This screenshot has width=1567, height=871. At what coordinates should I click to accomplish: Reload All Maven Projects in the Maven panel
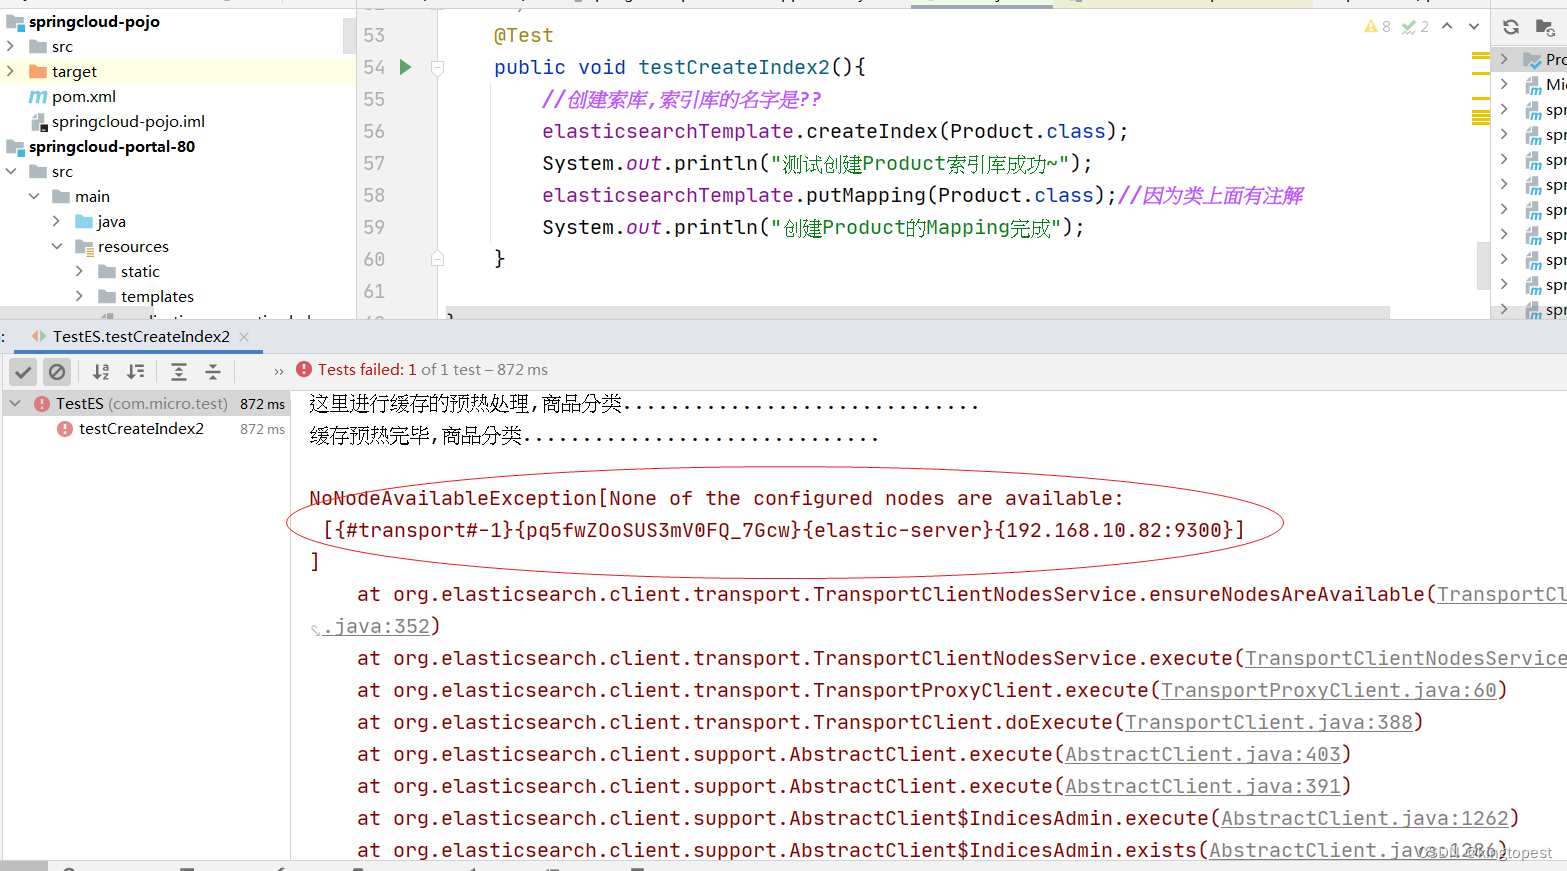tap(1511, 27)
